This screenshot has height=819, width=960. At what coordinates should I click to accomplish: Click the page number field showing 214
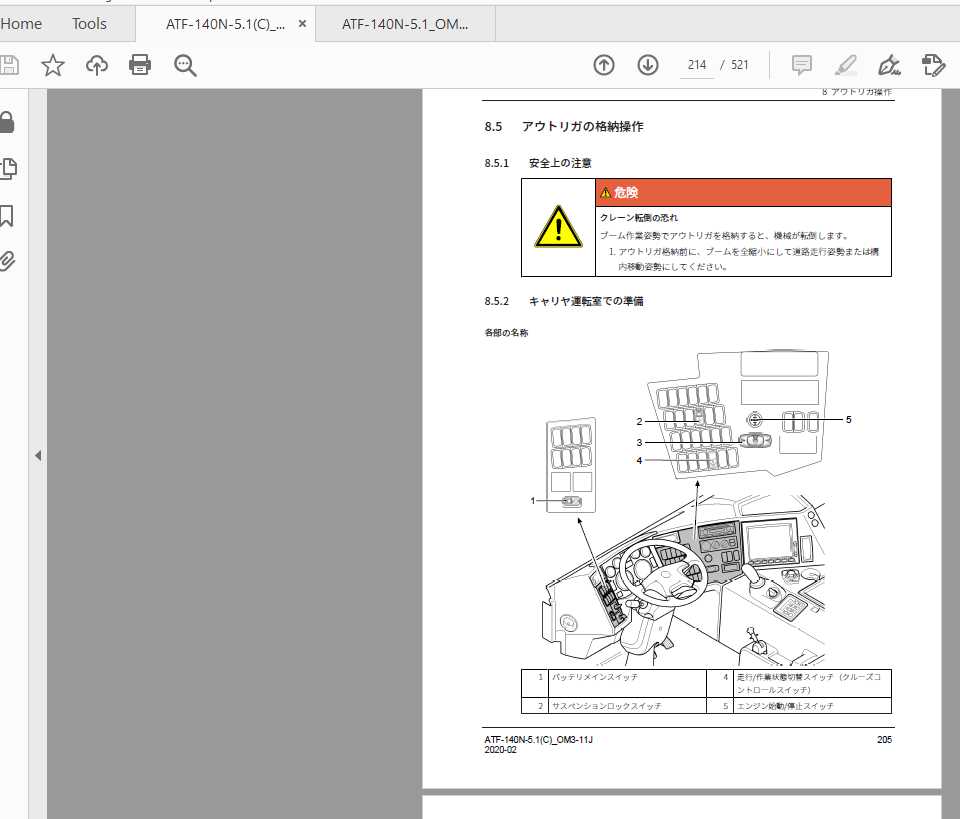click(697, 65)
